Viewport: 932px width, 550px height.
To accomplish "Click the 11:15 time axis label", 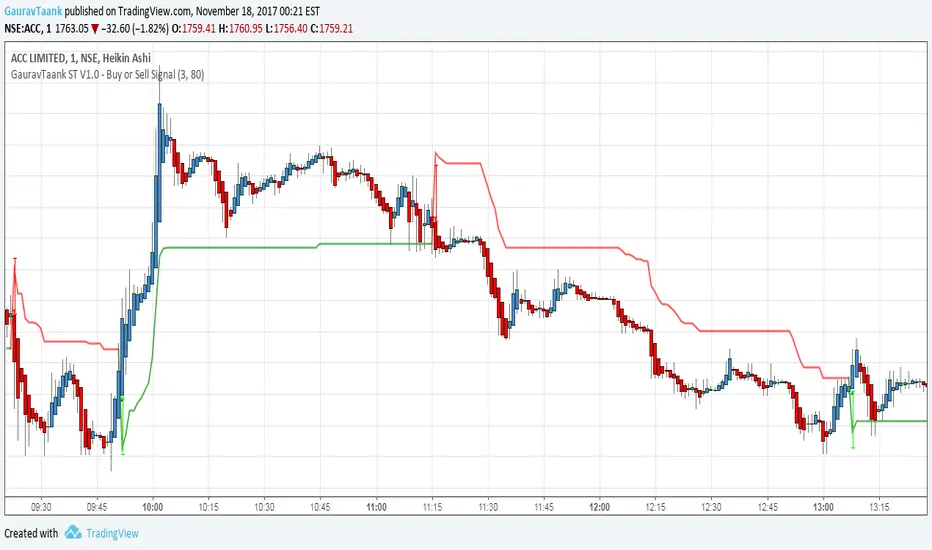I will click(x=432, y=507).
